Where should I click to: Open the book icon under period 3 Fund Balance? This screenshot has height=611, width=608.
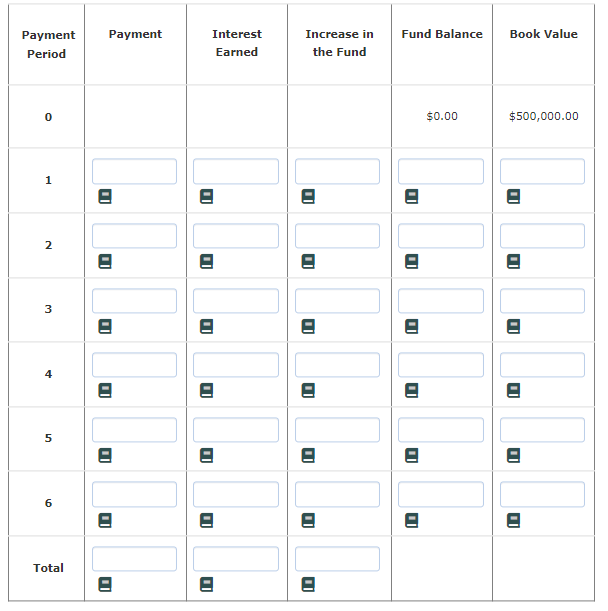pyautogui.click(x=412, y=327)
